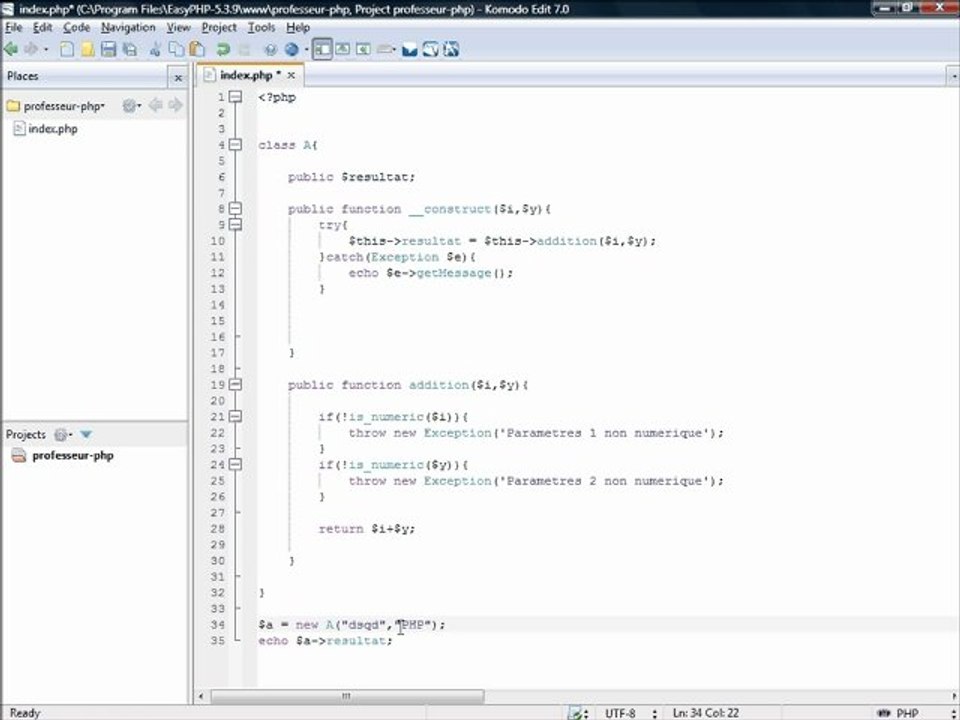Open a file using the yellow folder icon

point(88,49)
